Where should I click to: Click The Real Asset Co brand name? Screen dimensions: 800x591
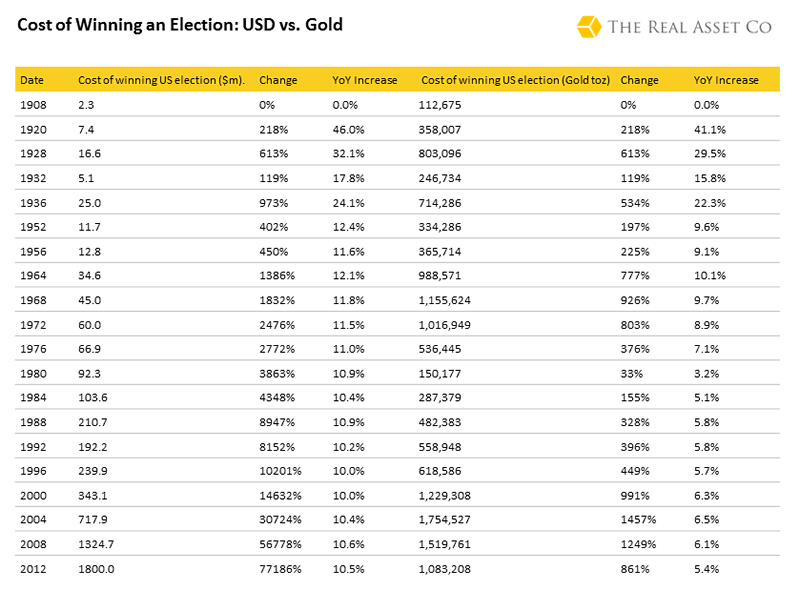(689, 27)
